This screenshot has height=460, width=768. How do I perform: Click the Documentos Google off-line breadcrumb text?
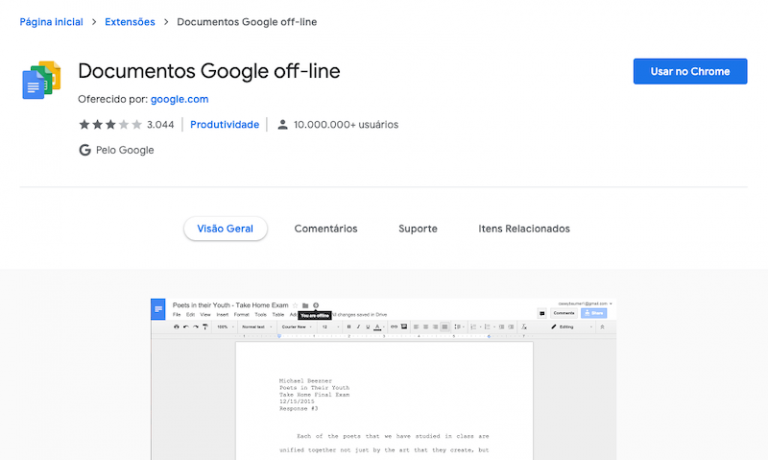pos(247,22)
